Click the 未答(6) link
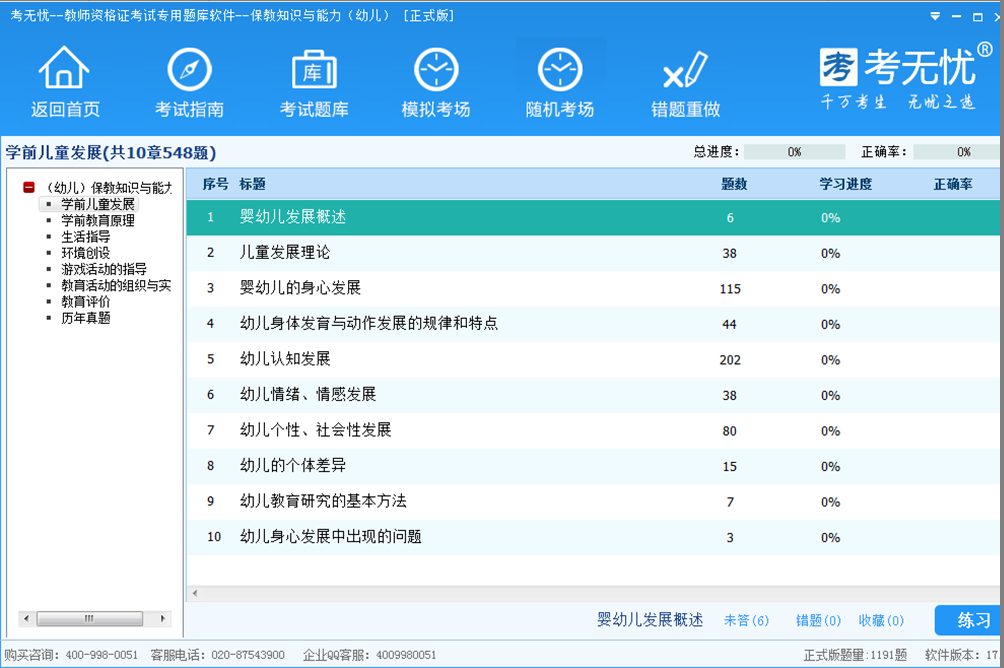The width and height of the screenshot is (1004, 668). coord(746,621)
